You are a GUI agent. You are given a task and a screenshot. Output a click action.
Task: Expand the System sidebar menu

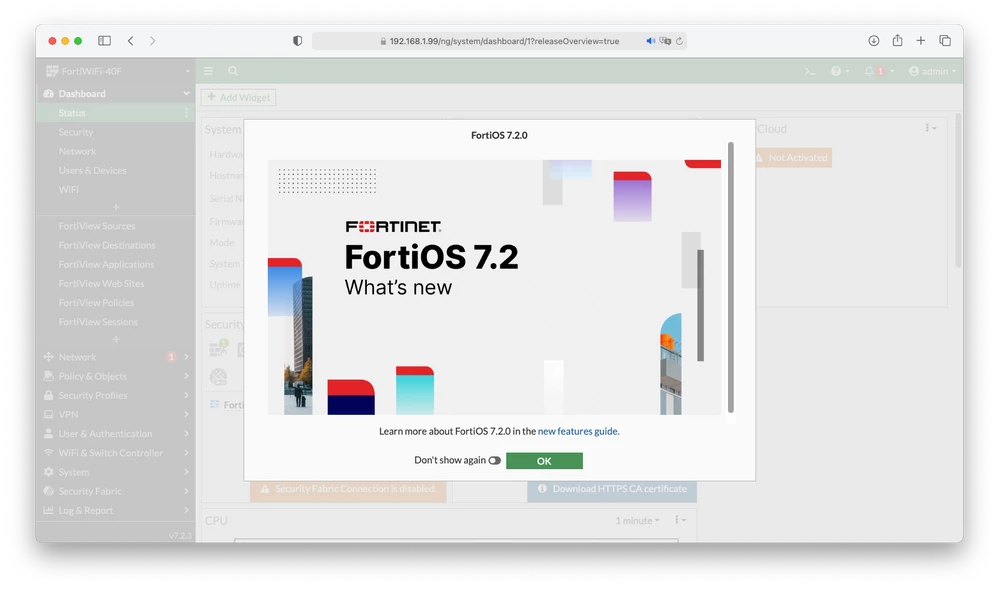pyautogui.click(x=116, y=472)
